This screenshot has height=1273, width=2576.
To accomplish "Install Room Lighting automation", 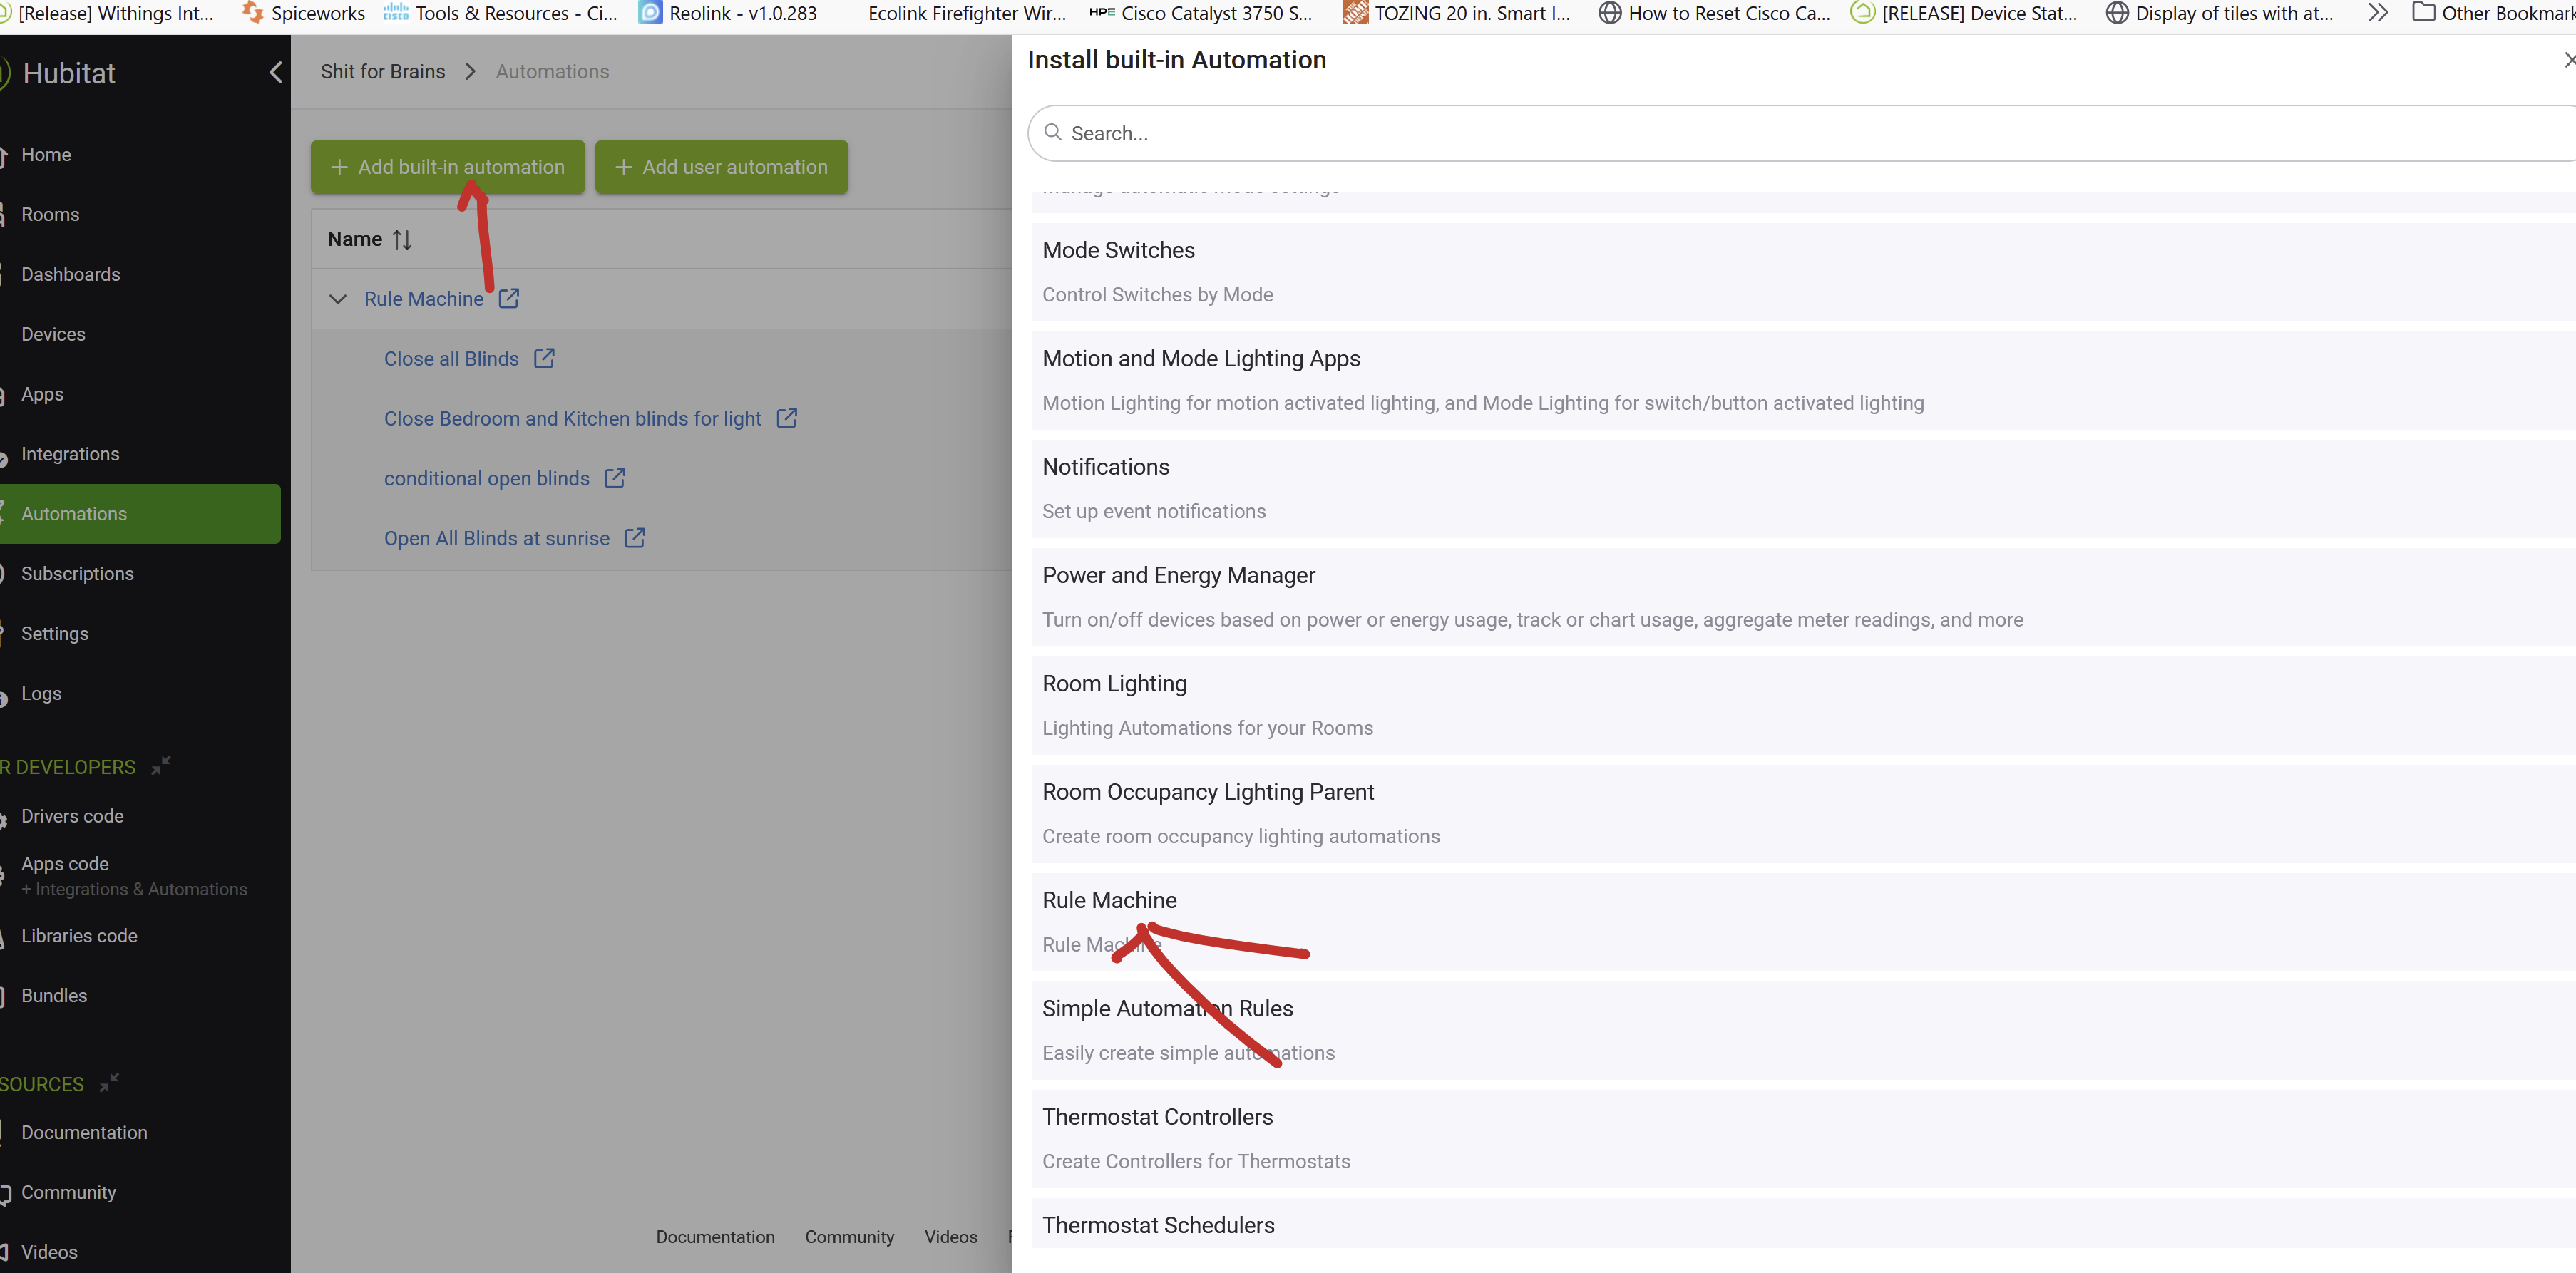I will (x=1804, y=705).
